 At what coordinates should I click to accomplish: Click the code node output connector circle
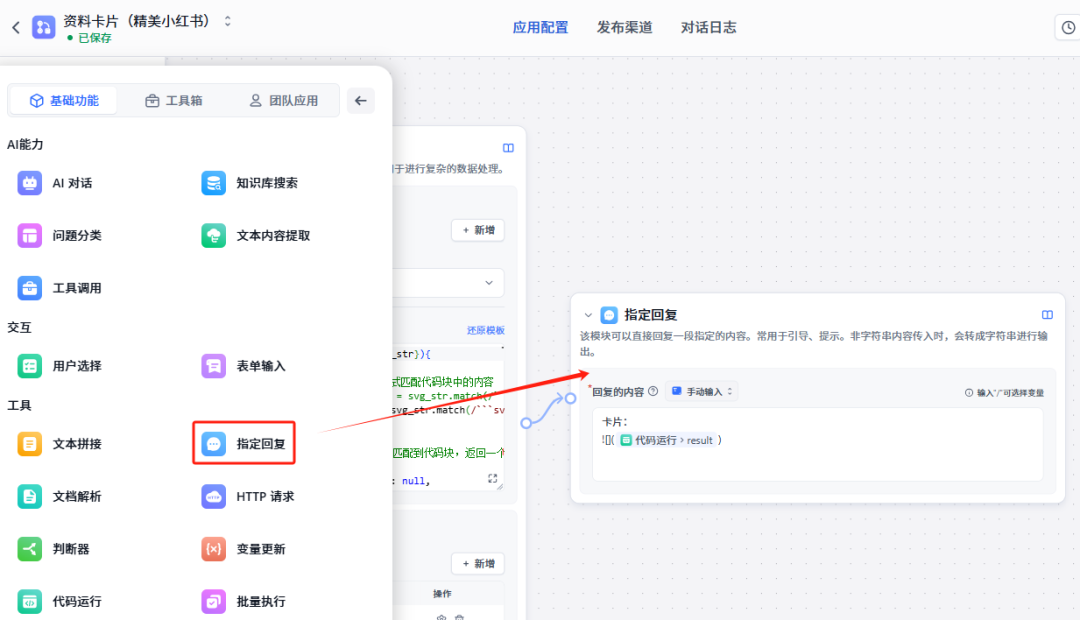526,423
